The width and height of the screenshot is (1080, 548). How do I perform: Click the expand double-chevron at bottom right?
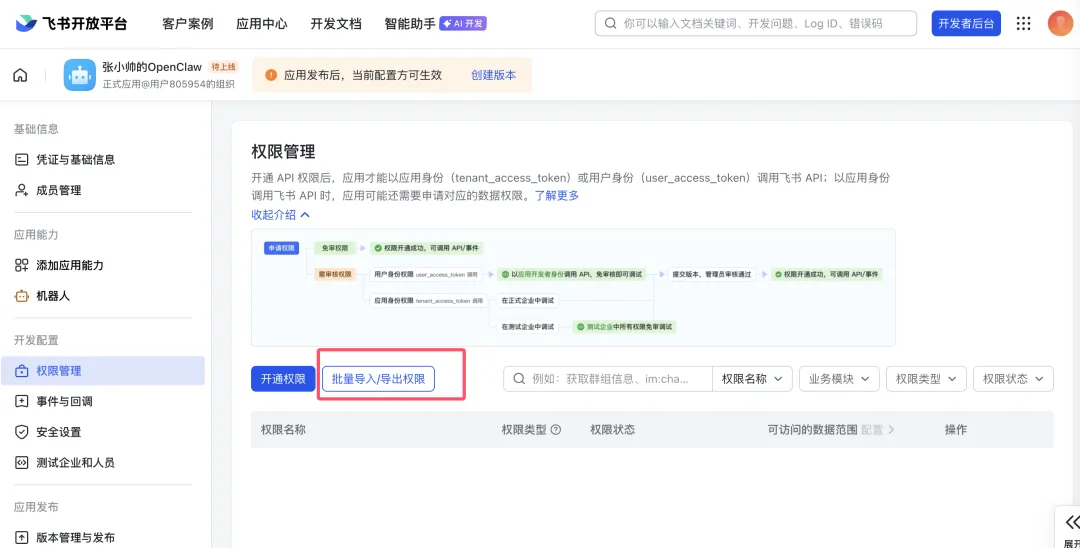1072,522
